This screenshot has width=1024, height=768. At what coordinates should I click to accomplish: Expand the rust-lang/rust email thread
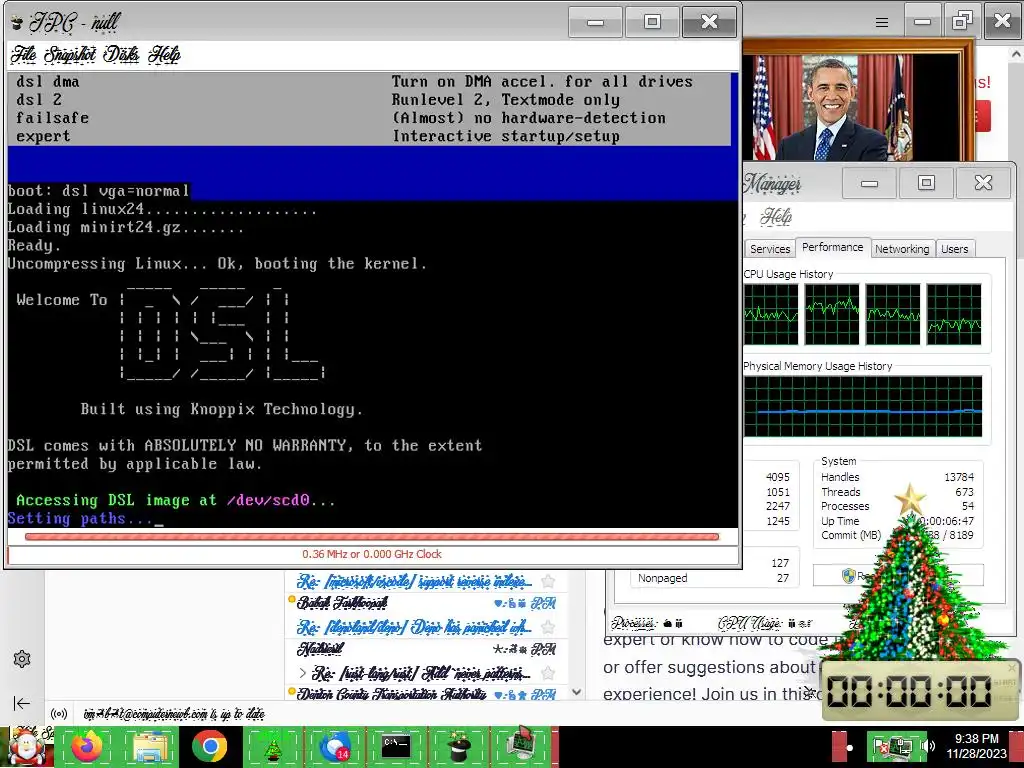(302, 672)
